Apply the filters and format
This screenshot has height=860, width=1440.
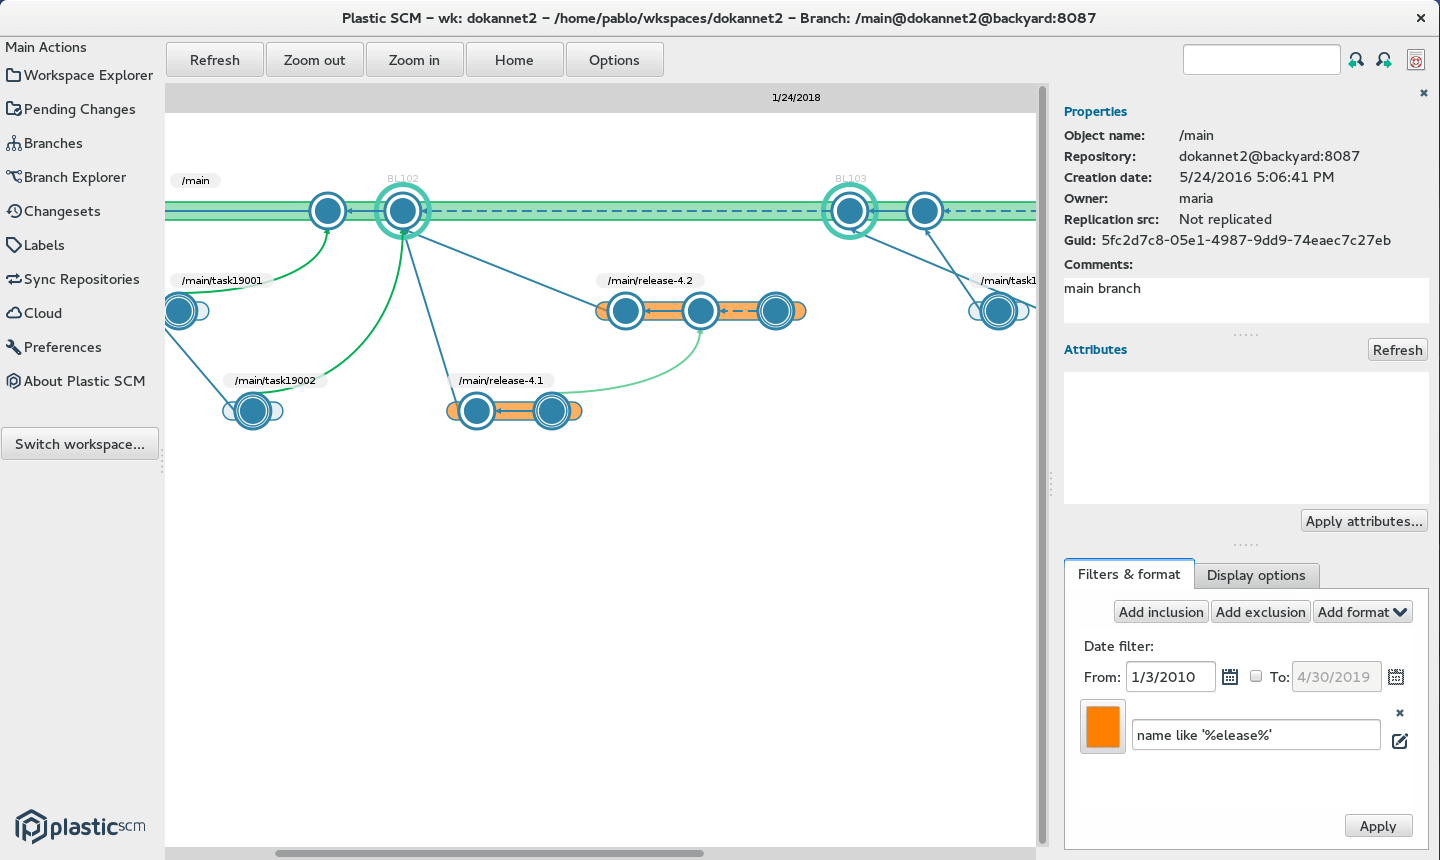[x=1378, y=826]
